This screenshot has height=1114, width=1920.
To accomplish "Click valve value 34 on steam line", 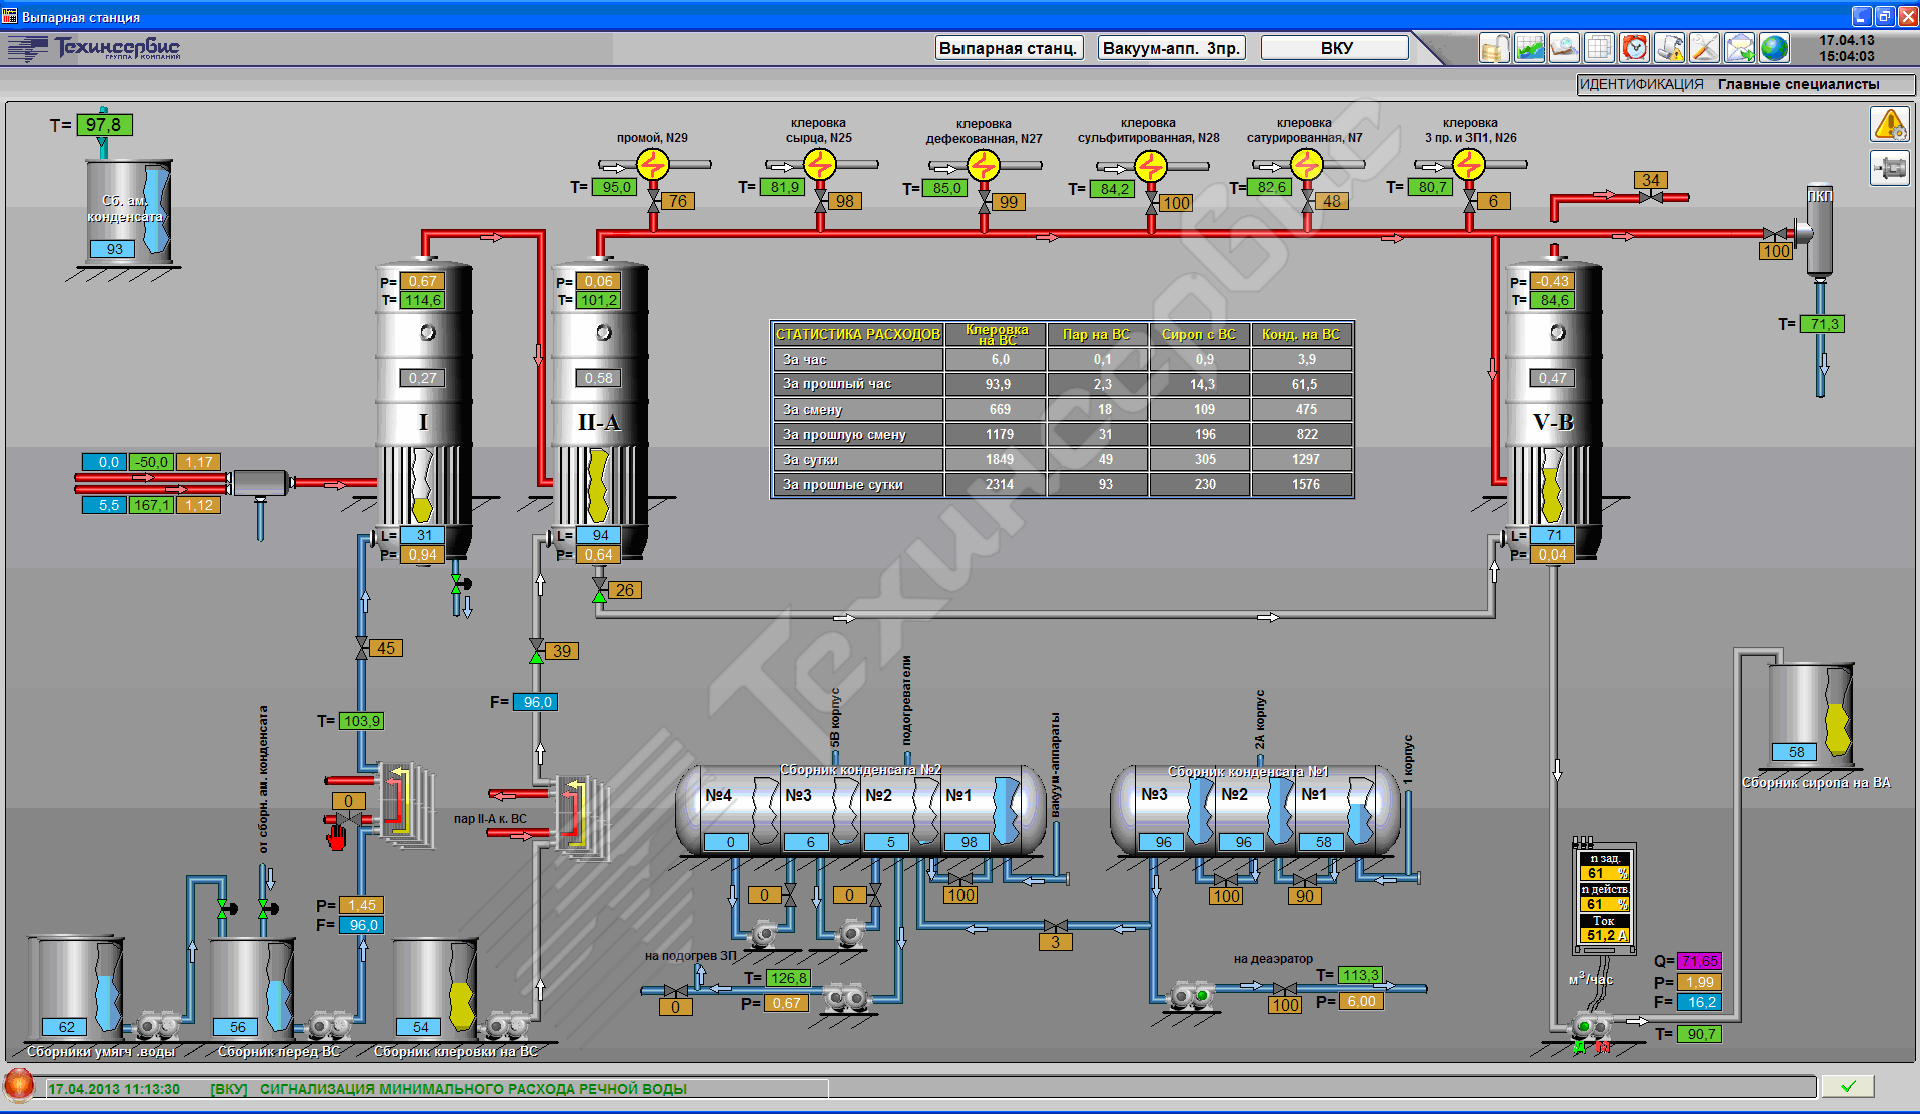I will 1650,180.
